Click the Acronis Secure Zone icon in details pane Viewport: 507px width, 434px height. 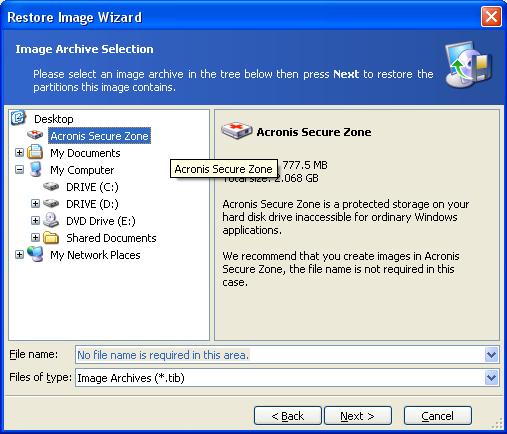tap(237, 131)
